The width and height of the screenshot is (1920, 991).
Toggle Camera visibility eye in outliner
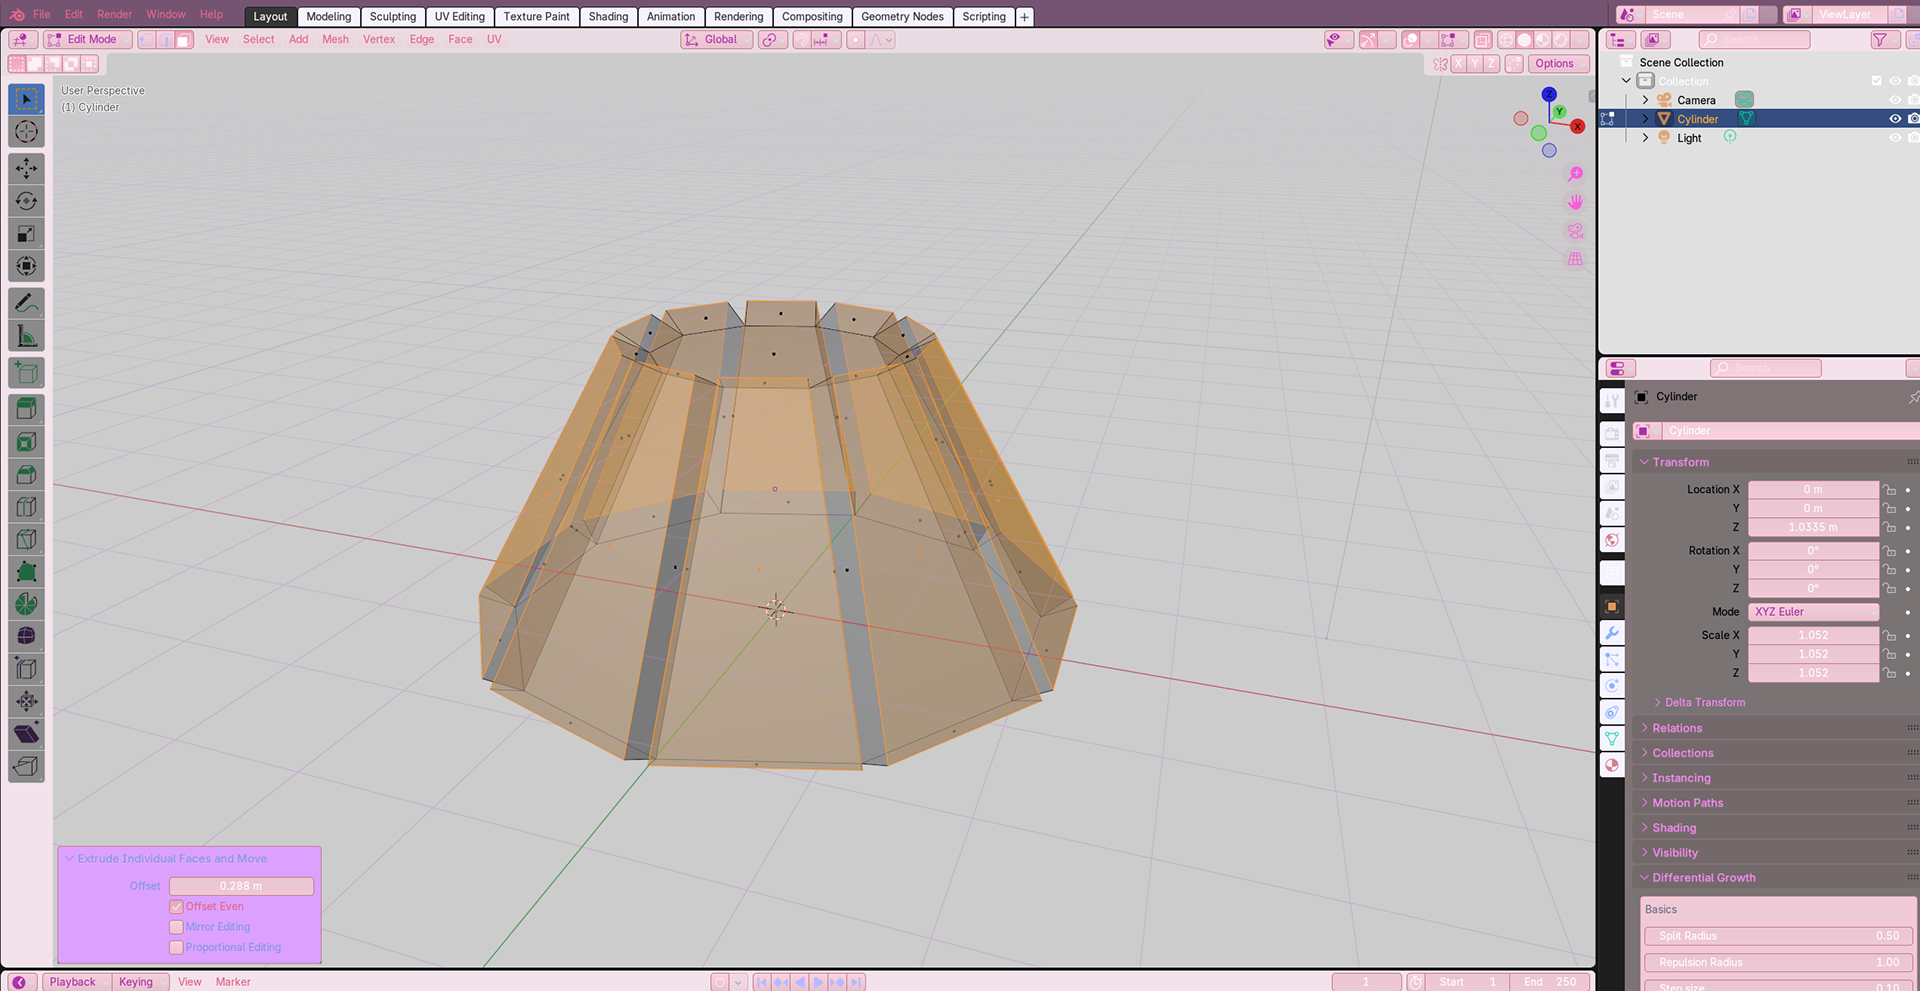pos(1895,100)
